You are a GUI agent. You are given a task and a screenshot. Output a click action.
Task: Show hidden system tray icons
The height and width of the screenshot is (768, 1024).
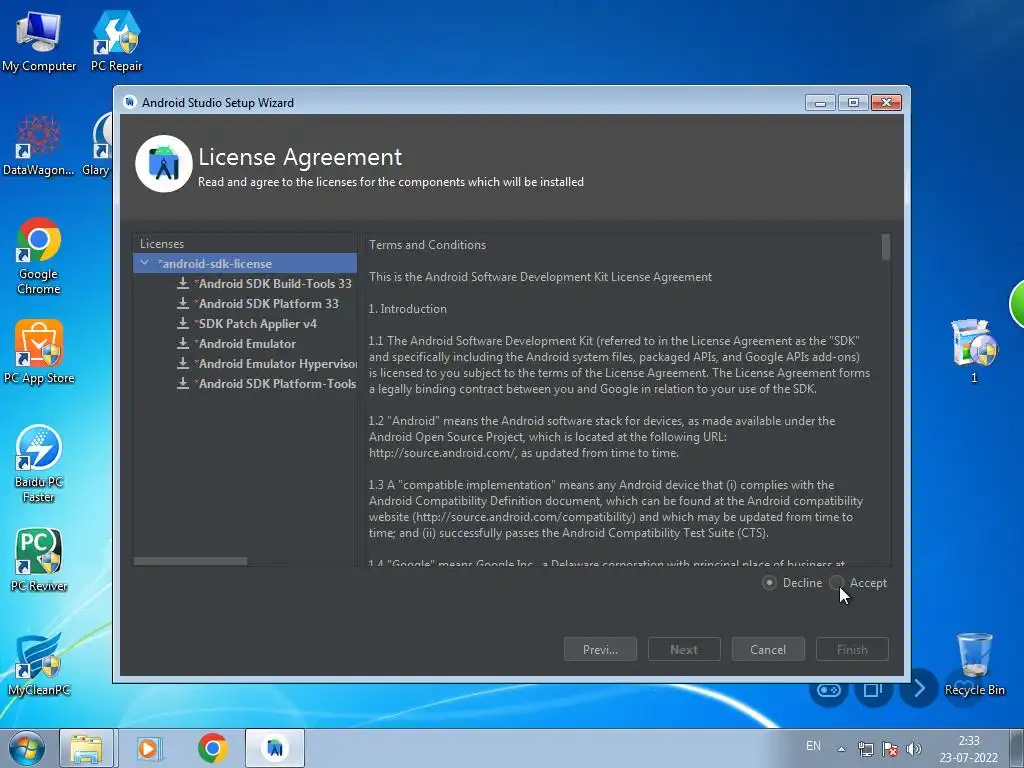[842, 749]
